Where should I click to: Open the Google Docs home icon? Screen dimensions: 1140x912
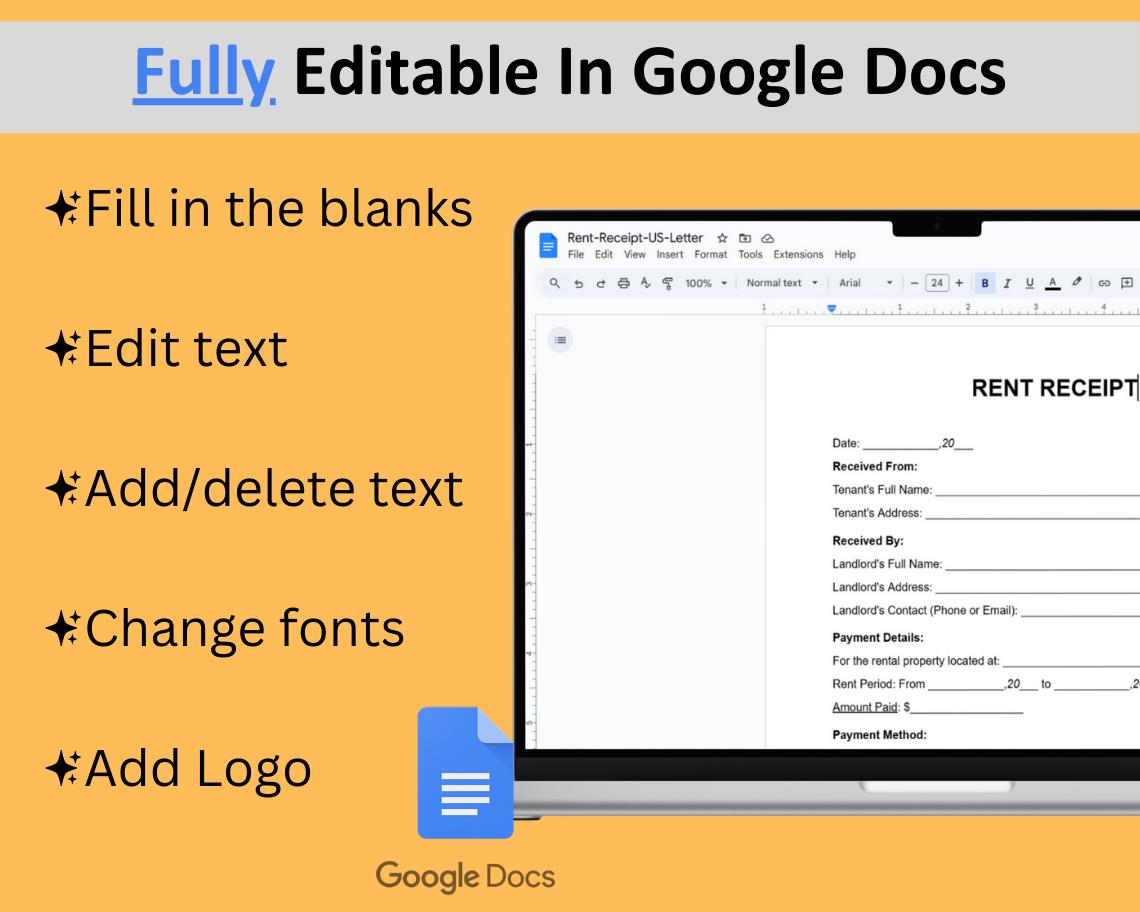pyautogui.click(x=548, y=245)
